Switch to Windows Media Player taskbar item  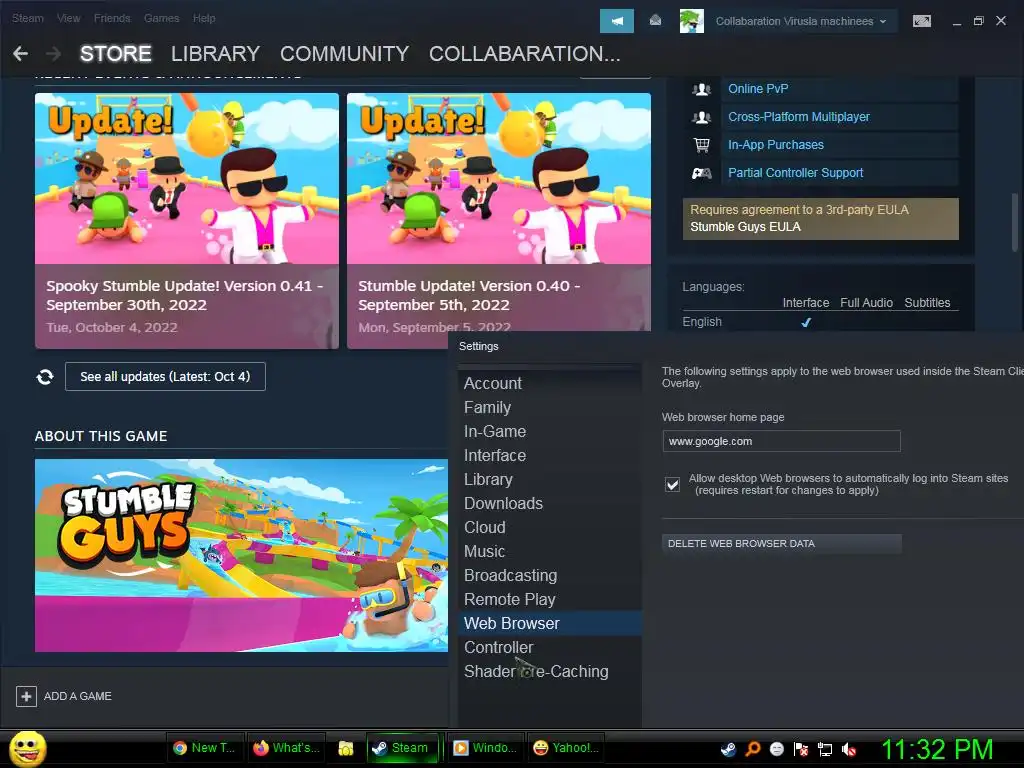coord(486,748)
